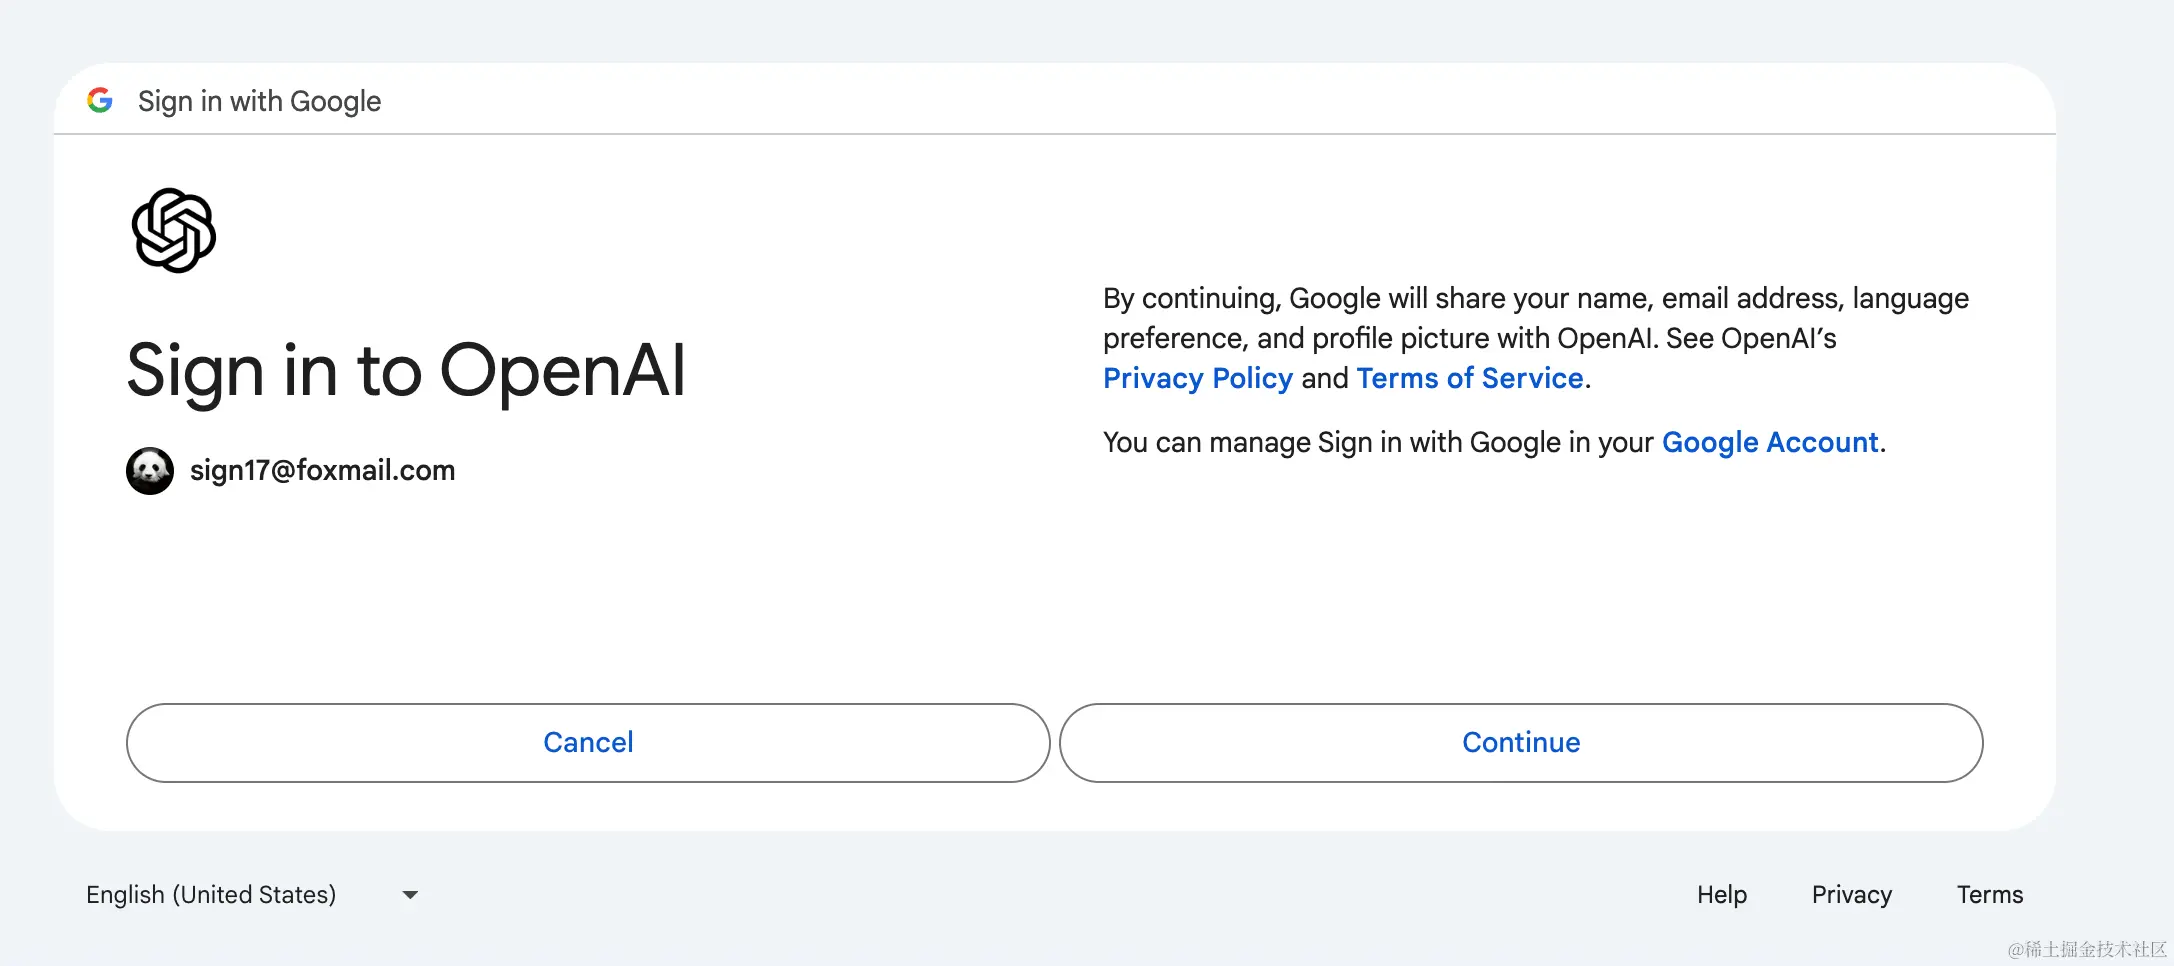
Task: Select the sign17@foxmail.com account email
Action: click(x=322, y=471)
